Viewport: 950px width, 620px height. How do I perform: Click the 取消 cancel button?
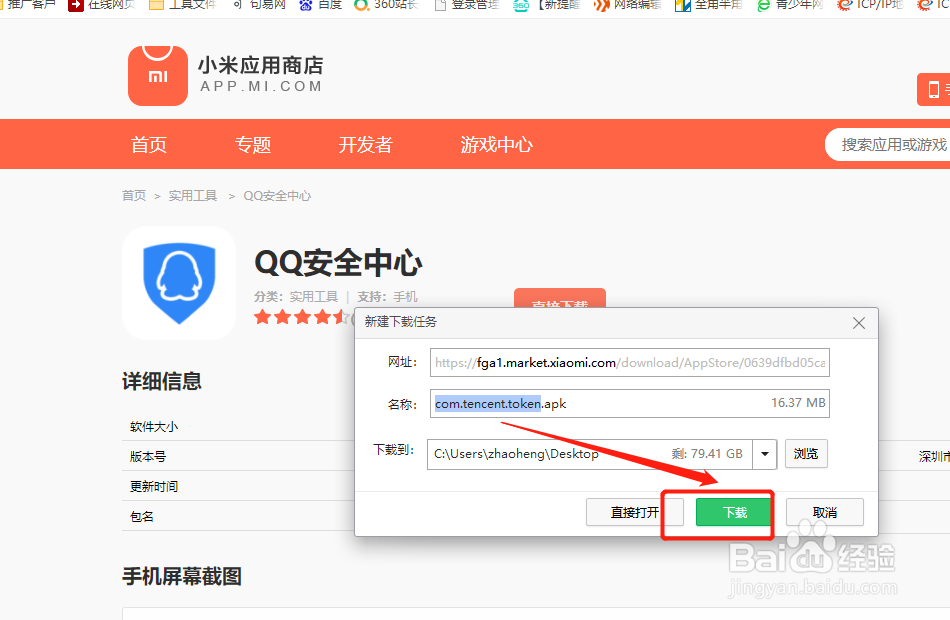click(x=825, y=512)
